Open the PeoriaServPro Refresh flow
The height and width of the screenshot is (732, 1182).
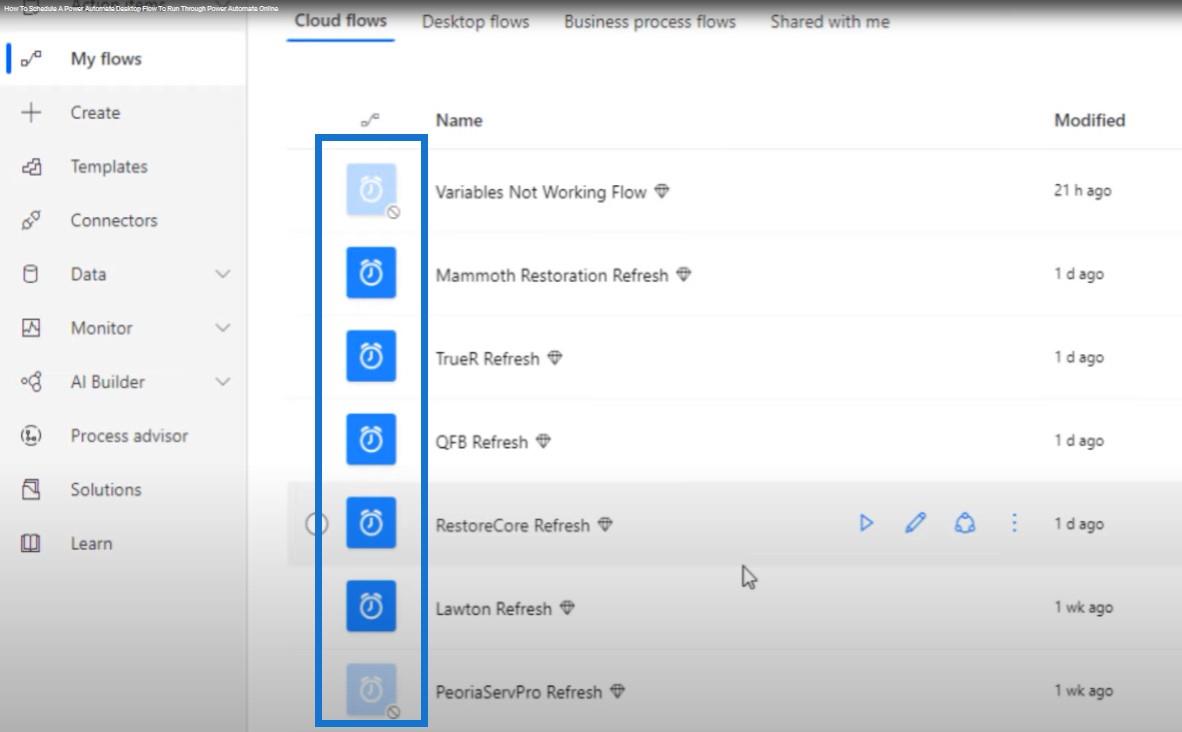click(x=518, y=692)
